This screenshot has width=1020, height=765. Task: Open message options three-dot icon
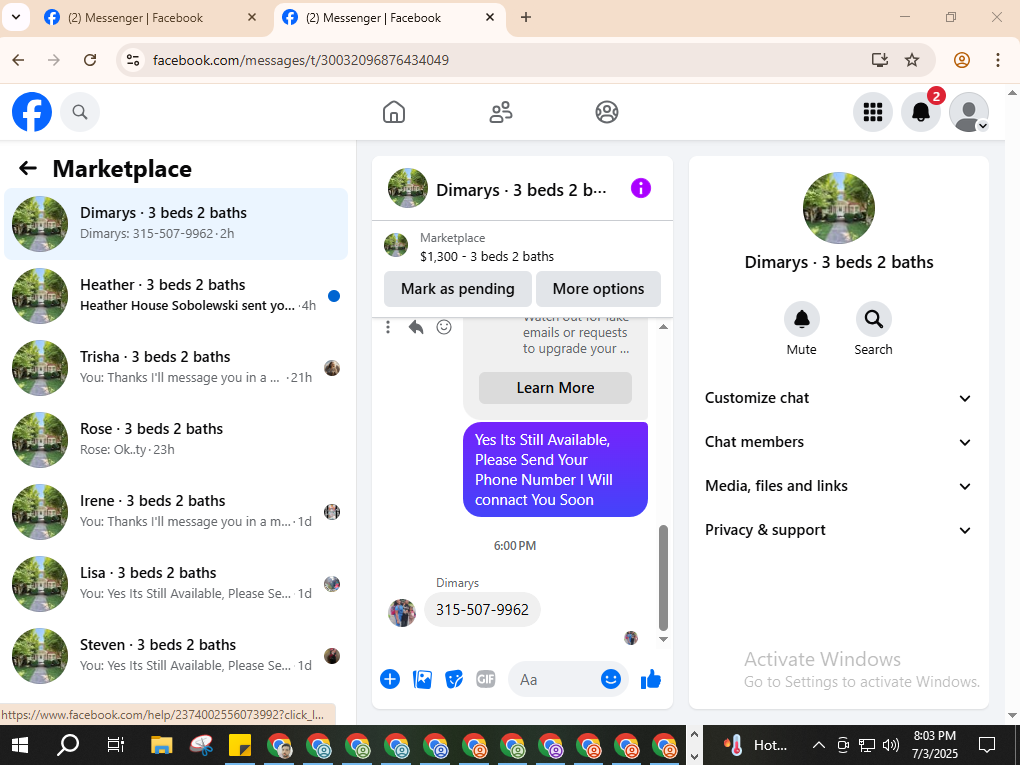click(x=388, y=327)
